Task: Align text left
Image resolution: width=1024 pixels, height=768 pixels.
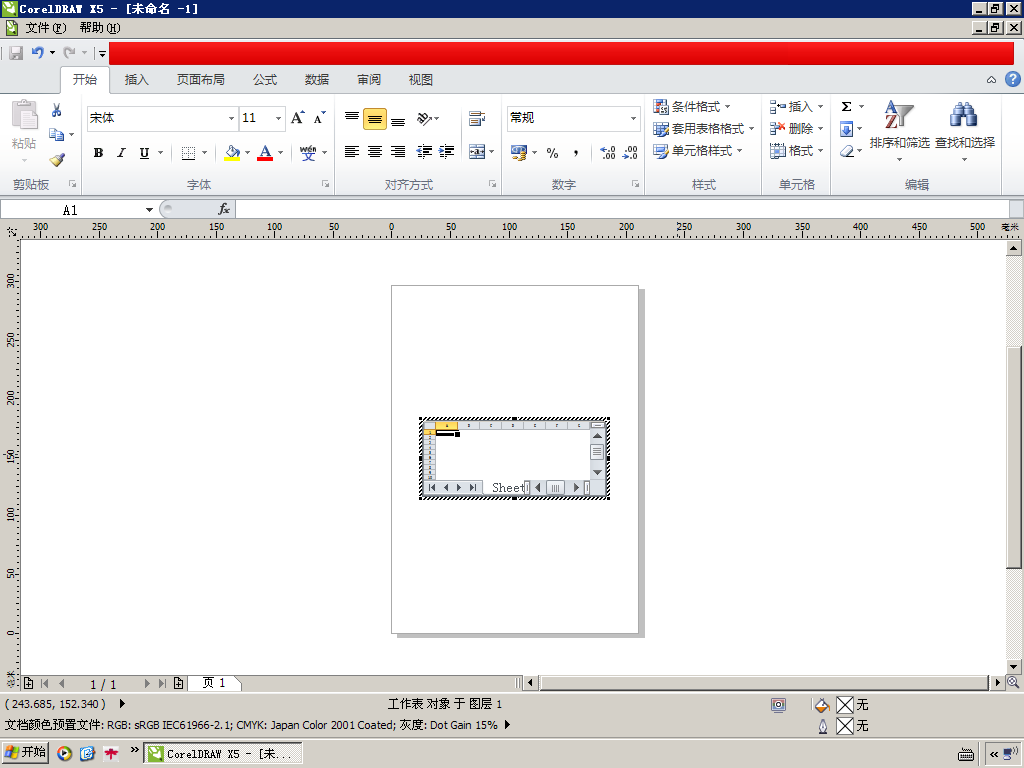Action: [x=351, y=152]
